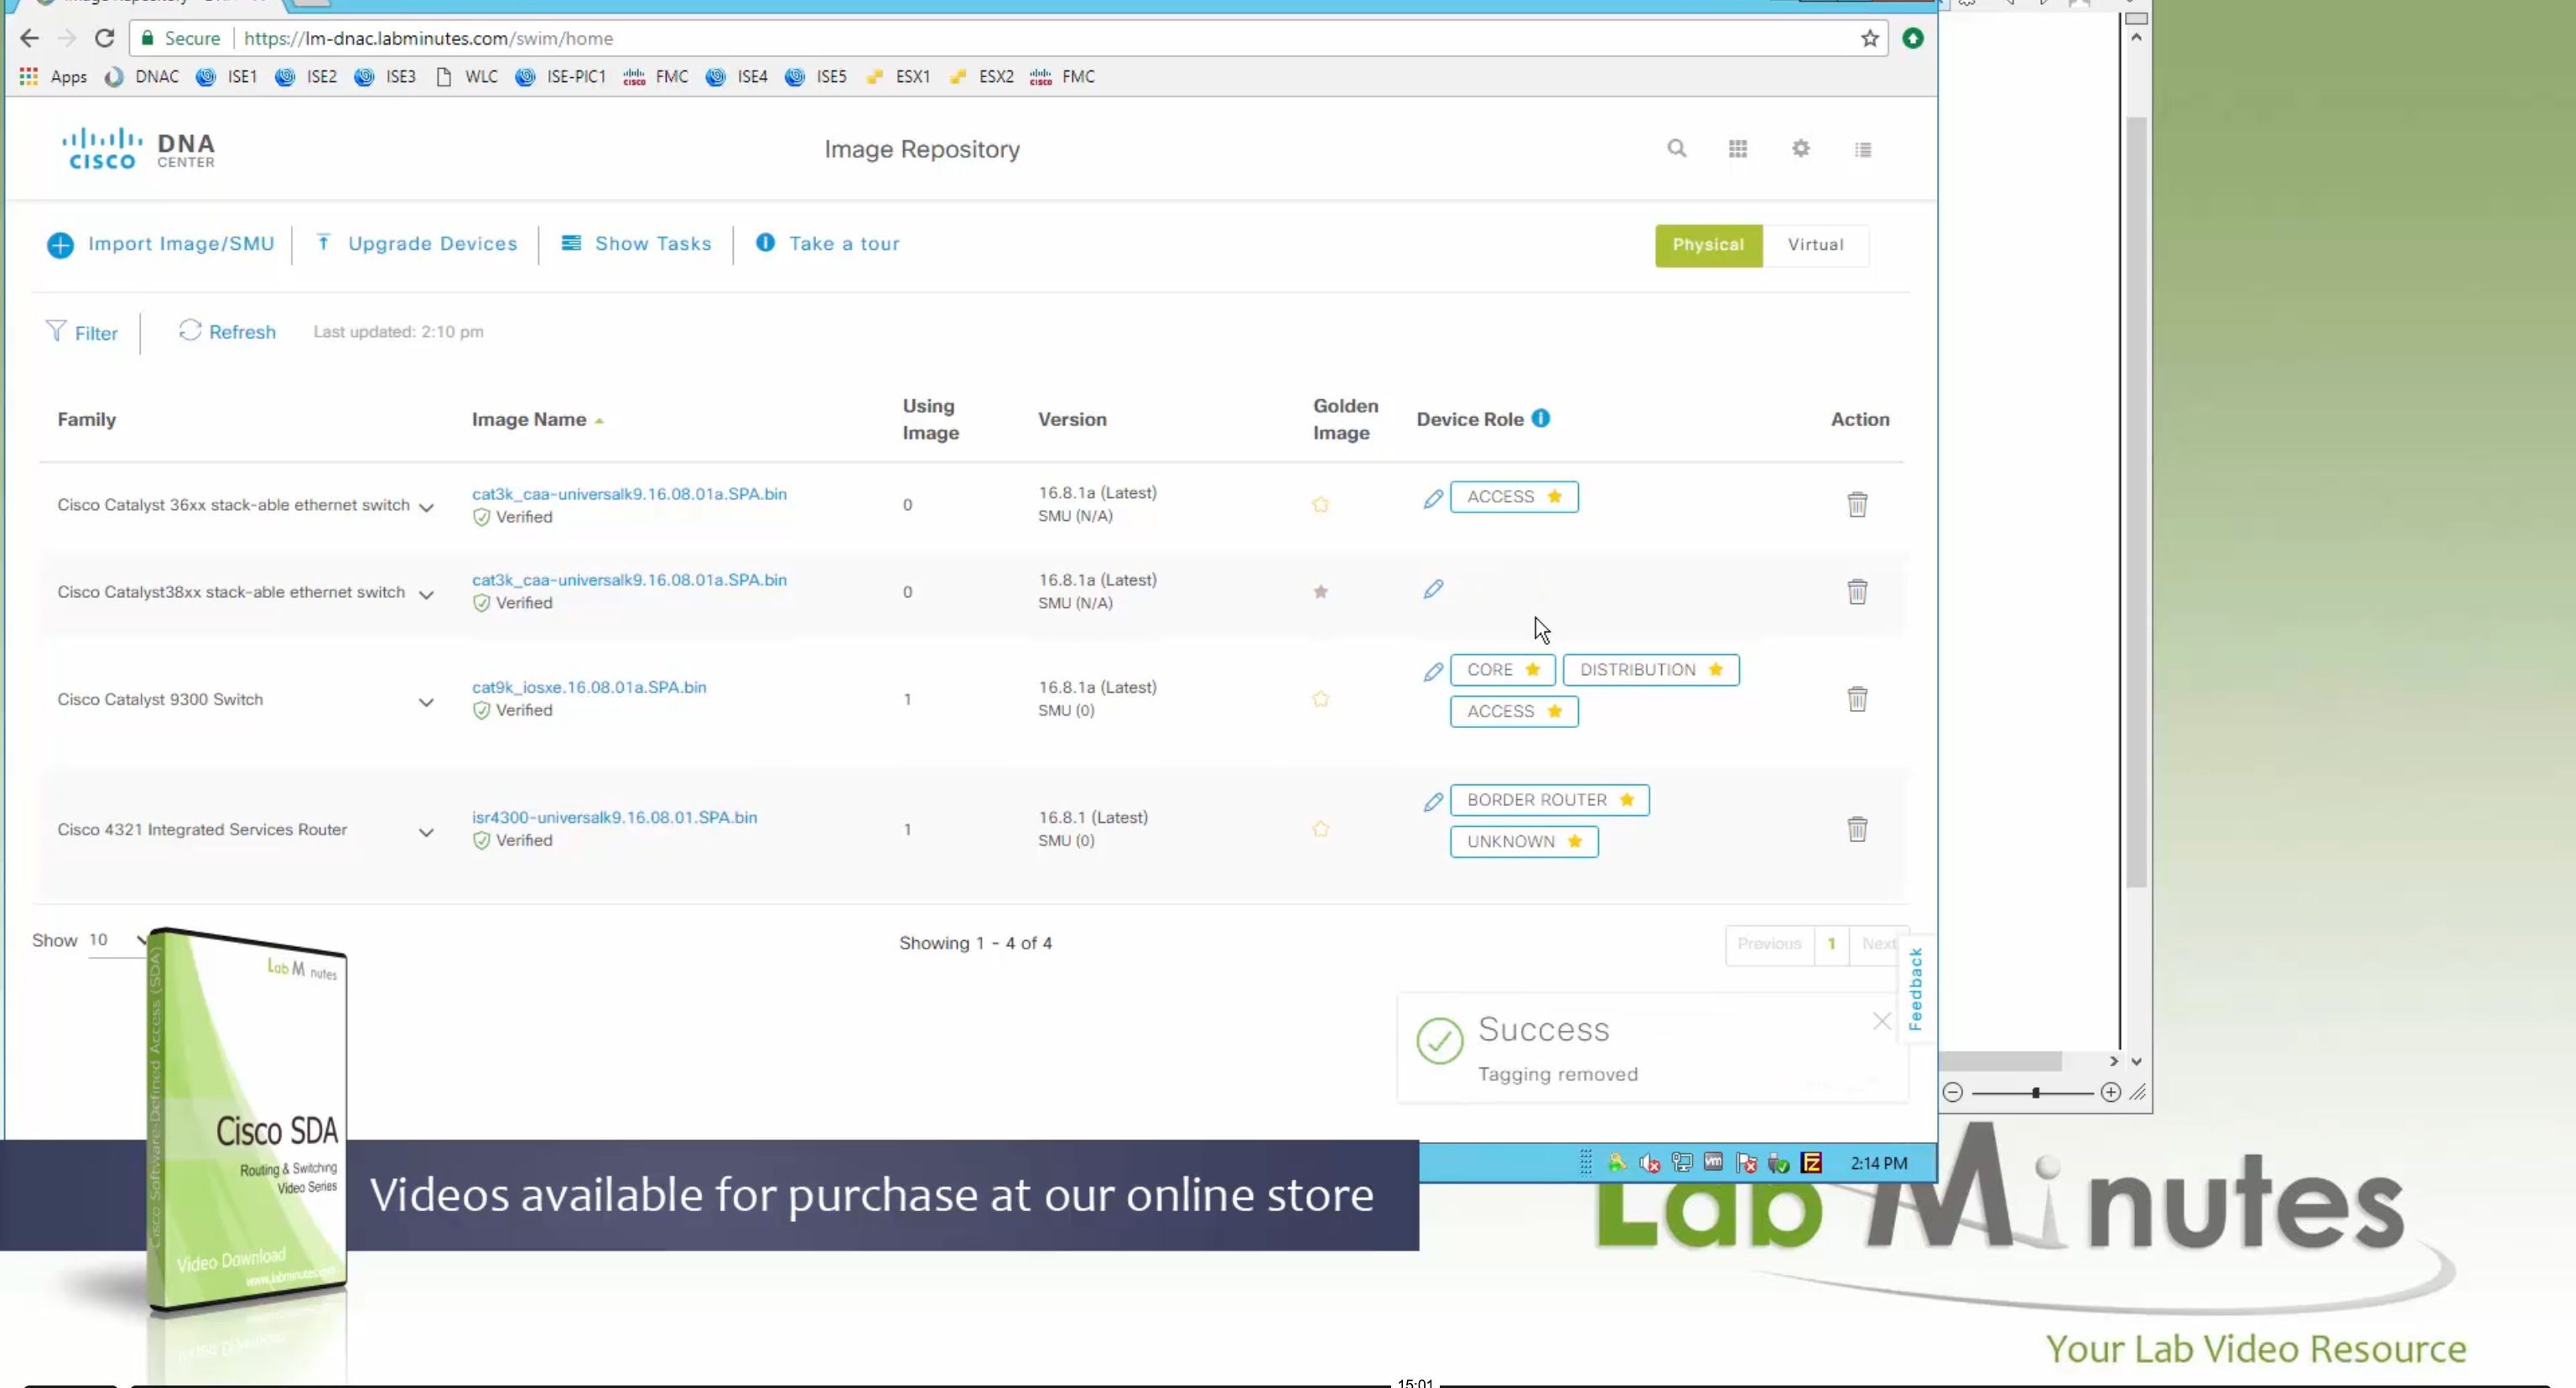
Task: Toggle the ACCESS role tag star on Catalyst 36xx
Action: click(1554, 497)
